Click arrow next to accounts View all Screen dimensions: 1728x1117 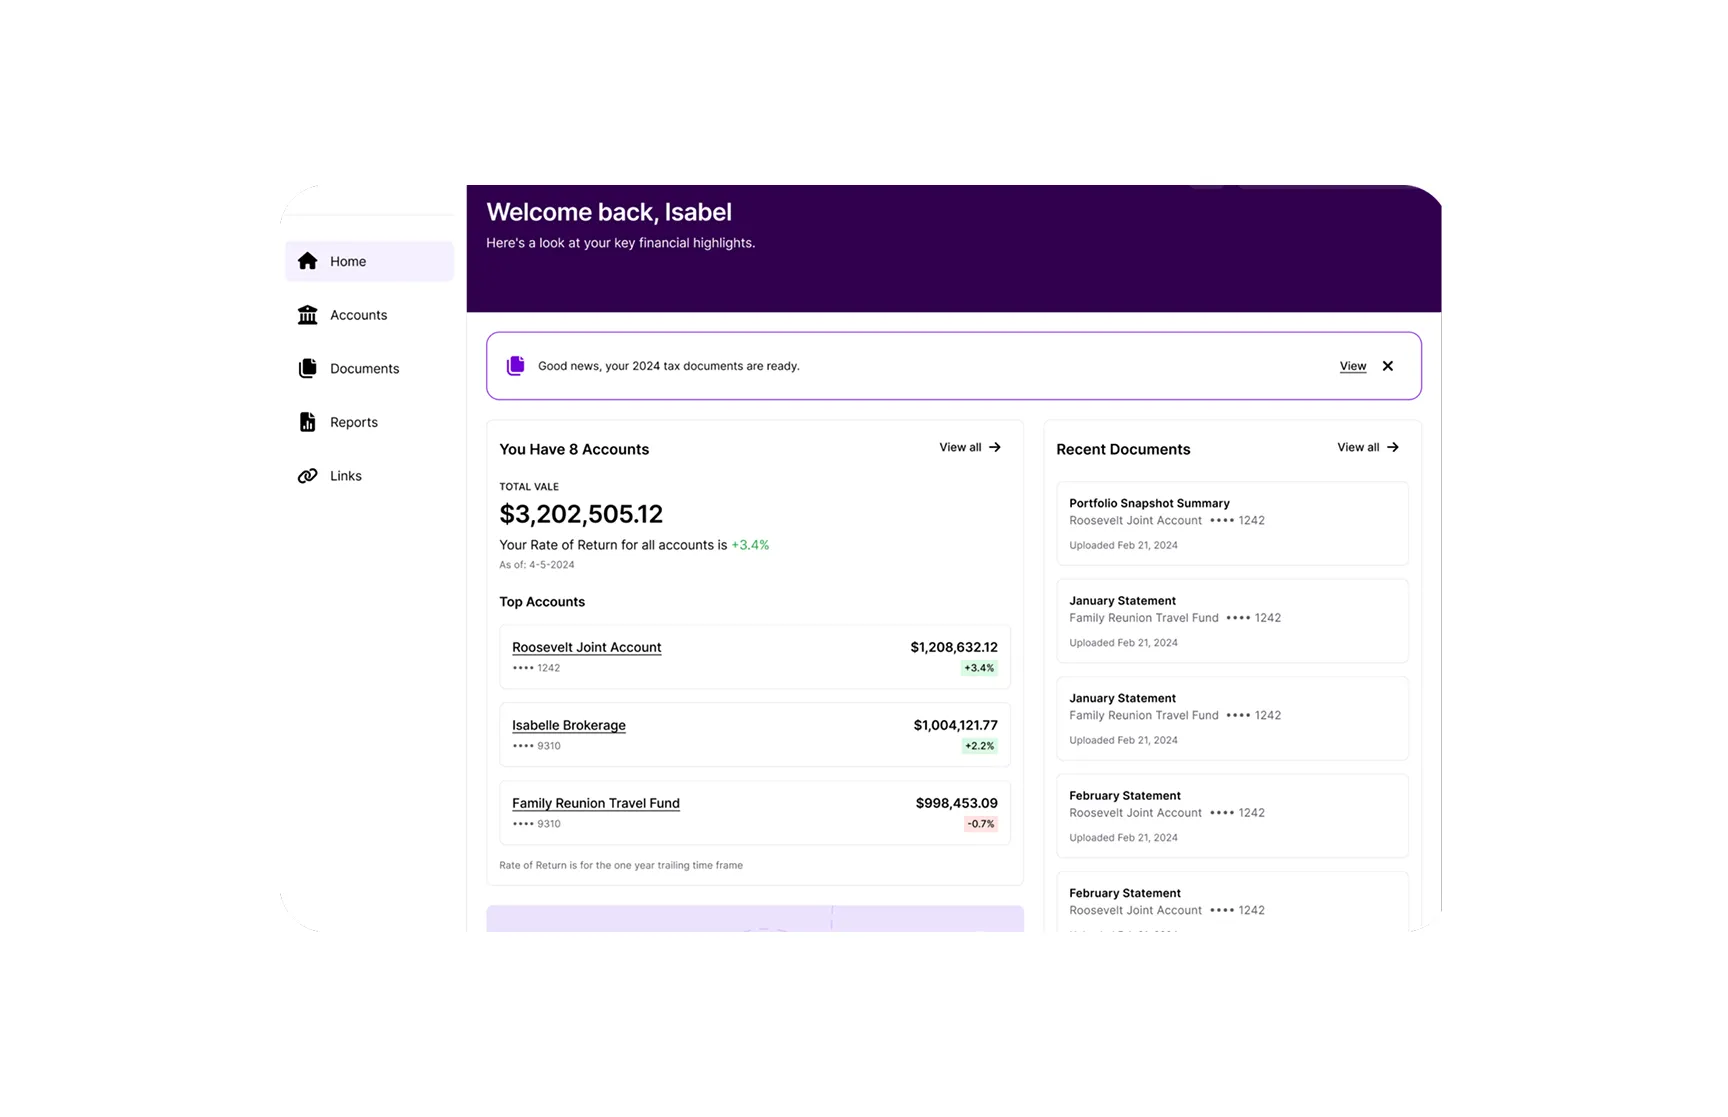pyautogui.click(x=995, y=447)
